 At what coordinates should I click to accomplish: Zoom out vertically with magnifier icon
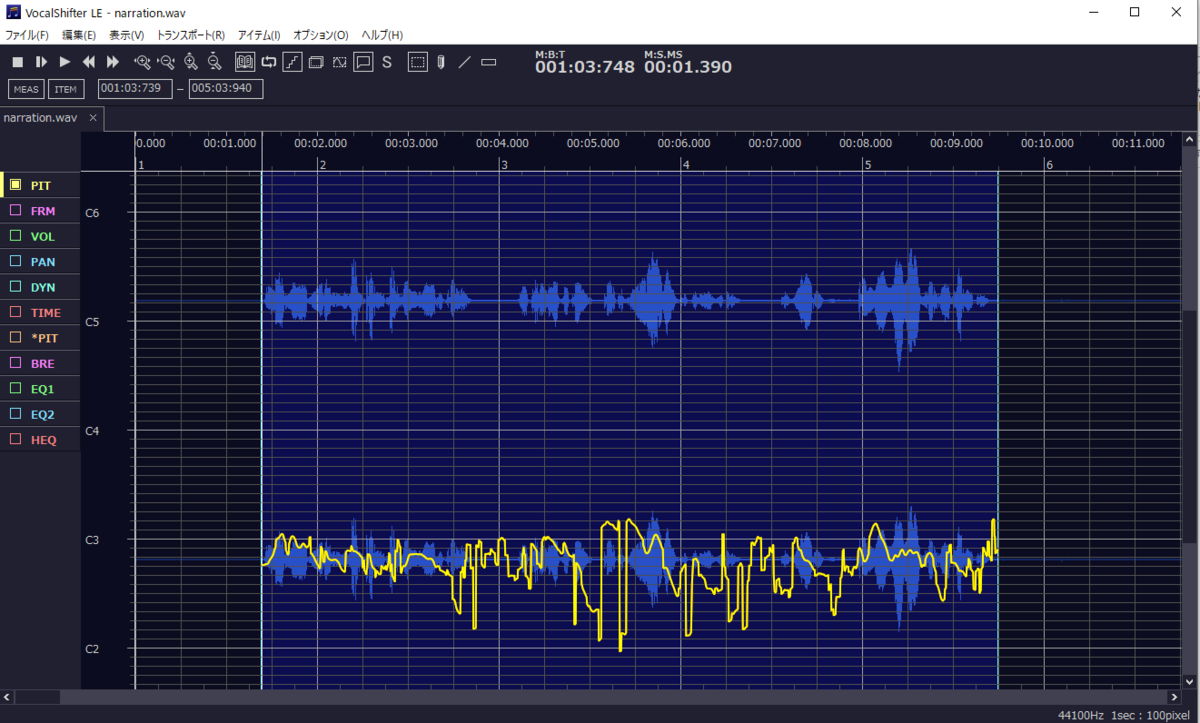click(214, 62)
